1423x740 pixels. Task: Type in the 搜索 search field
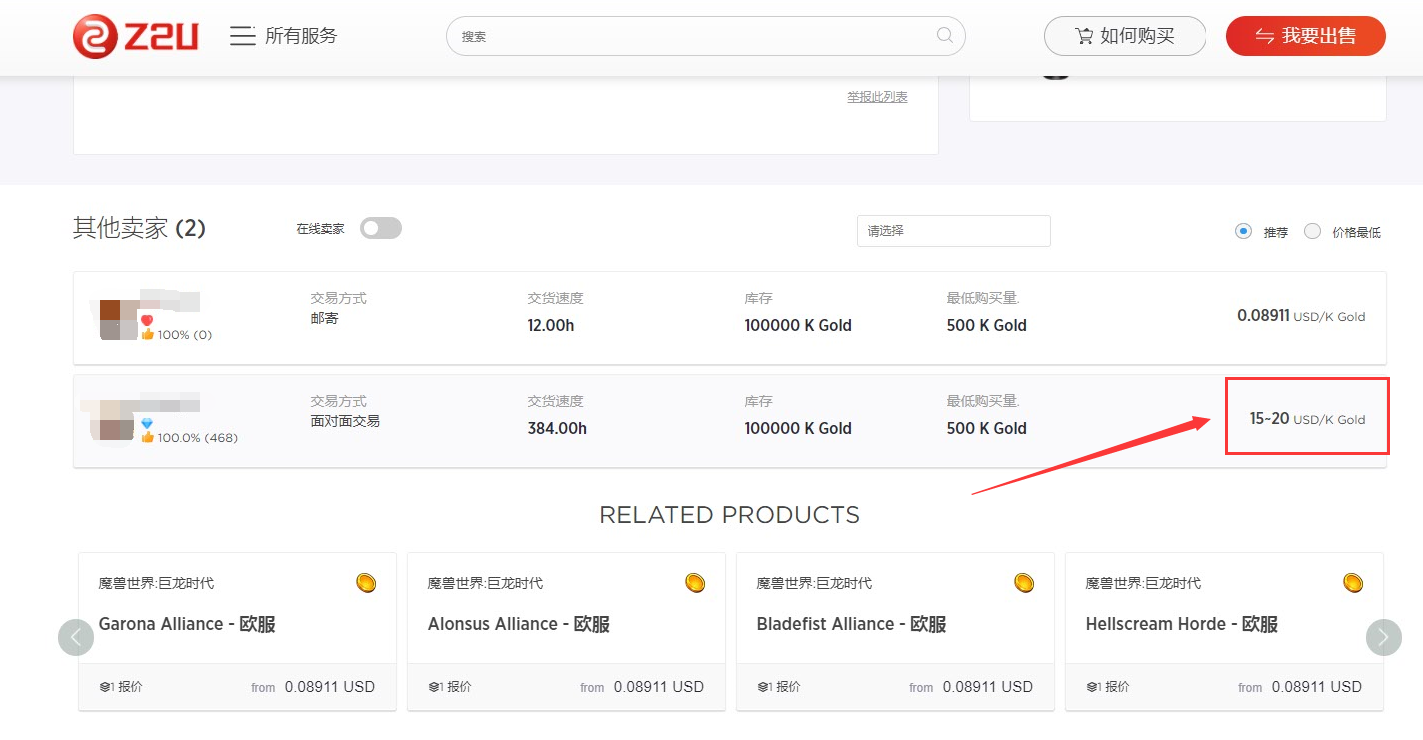(690, 36)
